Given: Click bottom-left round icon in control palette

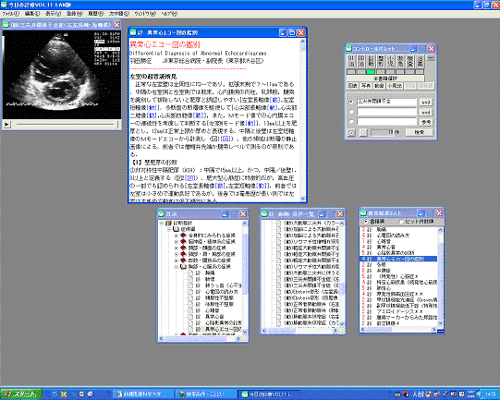Looking at the screenshot, I should pos(351,132).
